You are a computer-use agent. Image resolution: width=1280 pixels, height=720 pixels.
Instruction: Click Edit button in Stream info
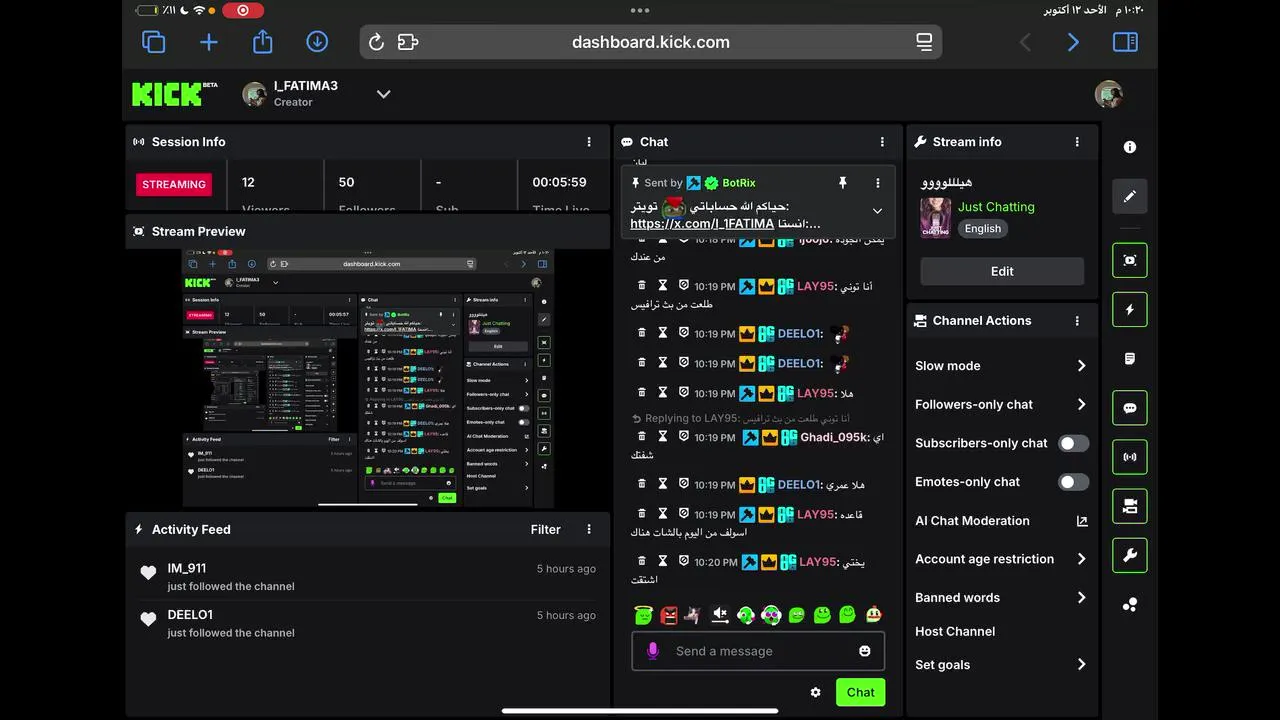point(1002,271)
